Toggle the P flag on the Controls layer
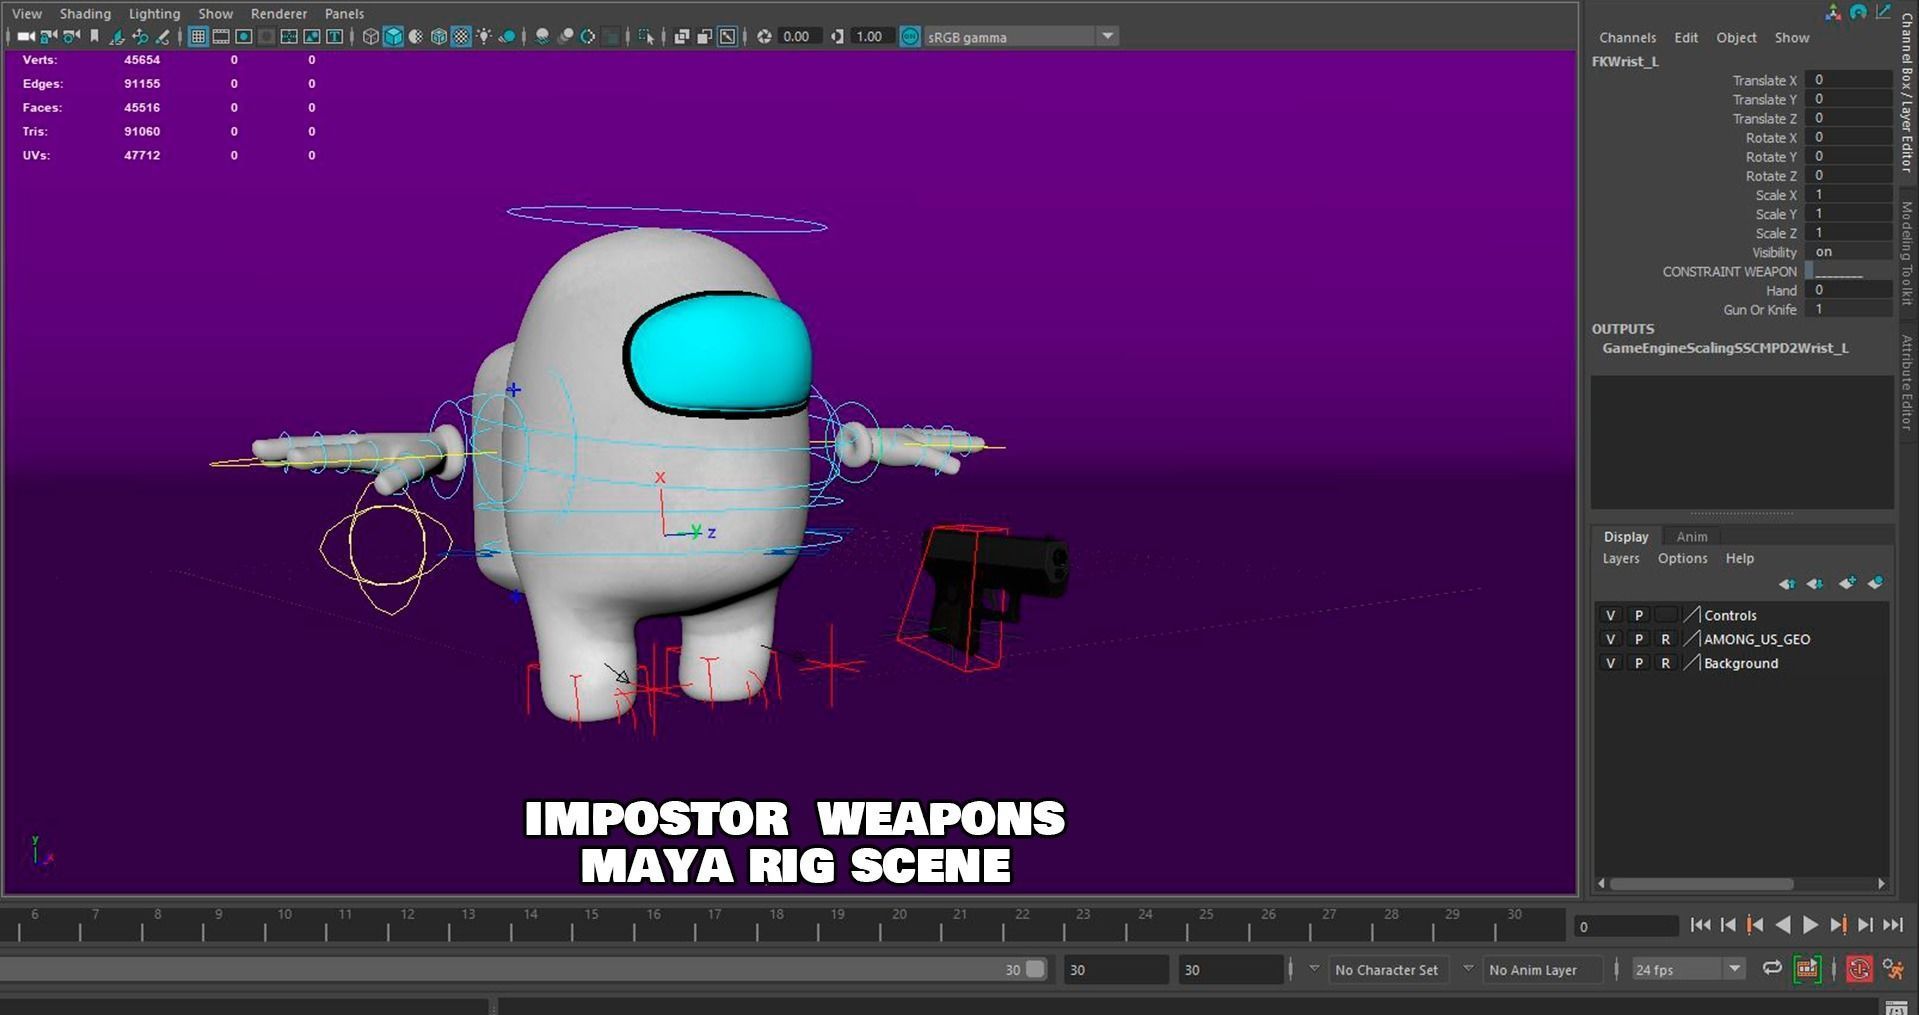The width and height of the screenshot is (1919, 1015). [1638, 615]
